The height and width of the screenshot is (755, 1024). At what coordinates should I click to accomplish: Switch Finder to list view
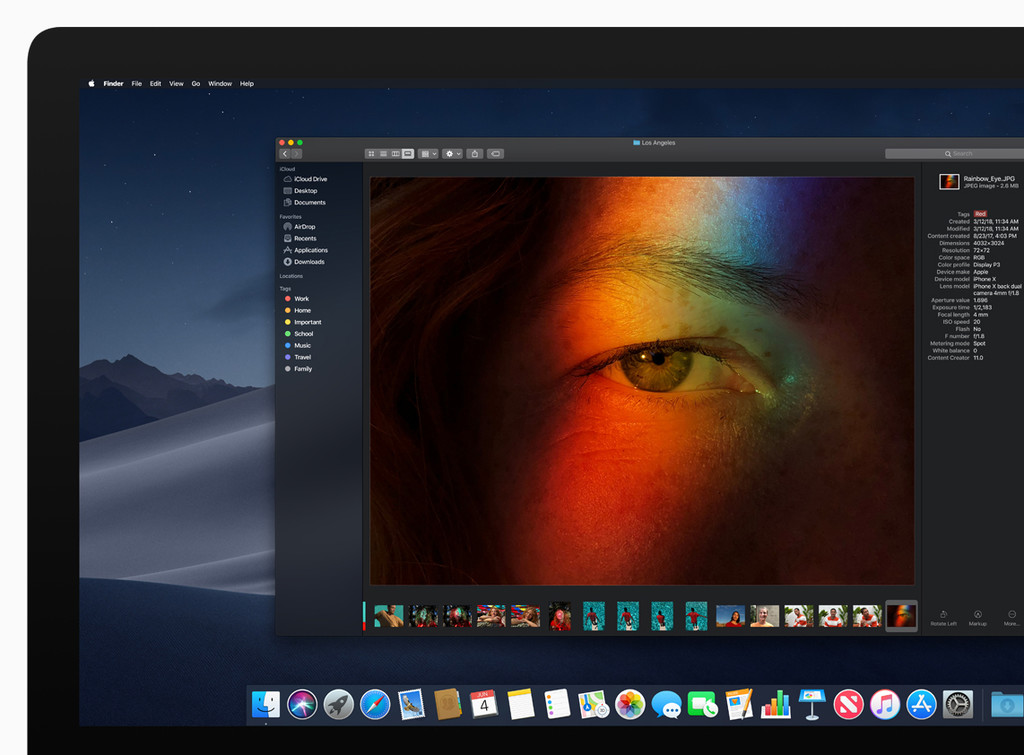(x=384, y=154)
